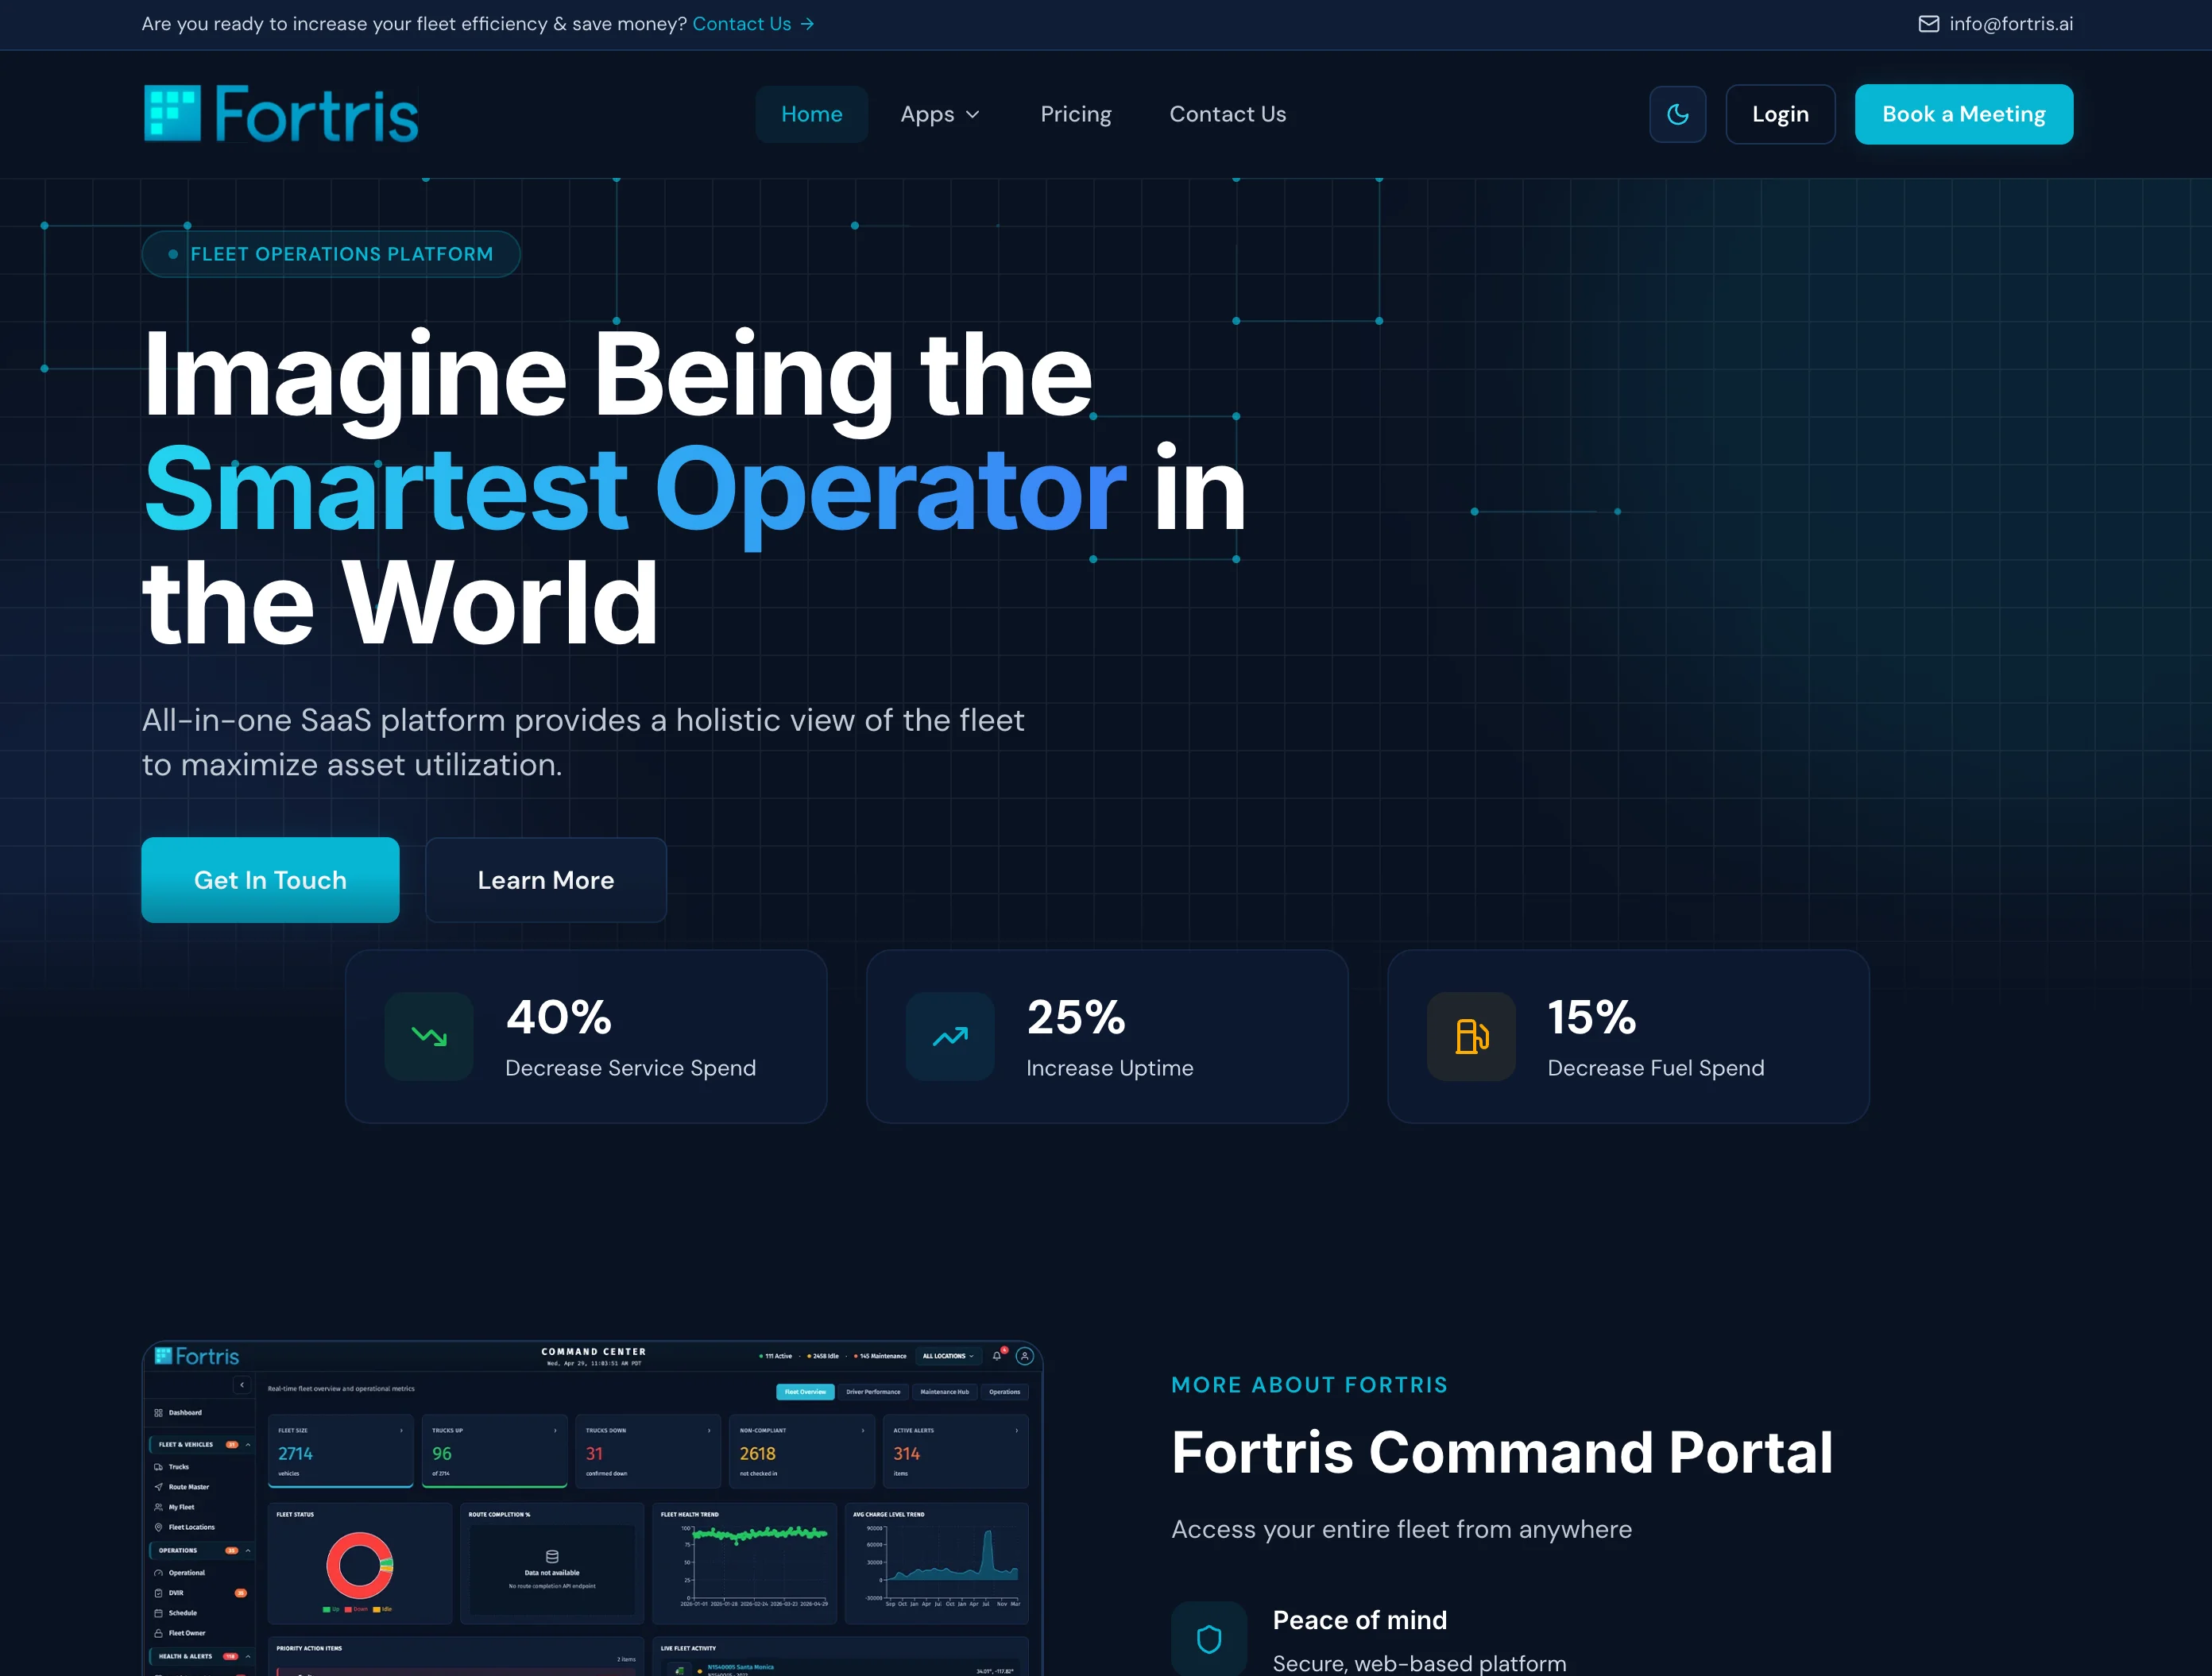Click the Fleet Locations pin icon in the preview sidebar
Viewport: 2212px width, 1676px height.
coord(159,1527)
